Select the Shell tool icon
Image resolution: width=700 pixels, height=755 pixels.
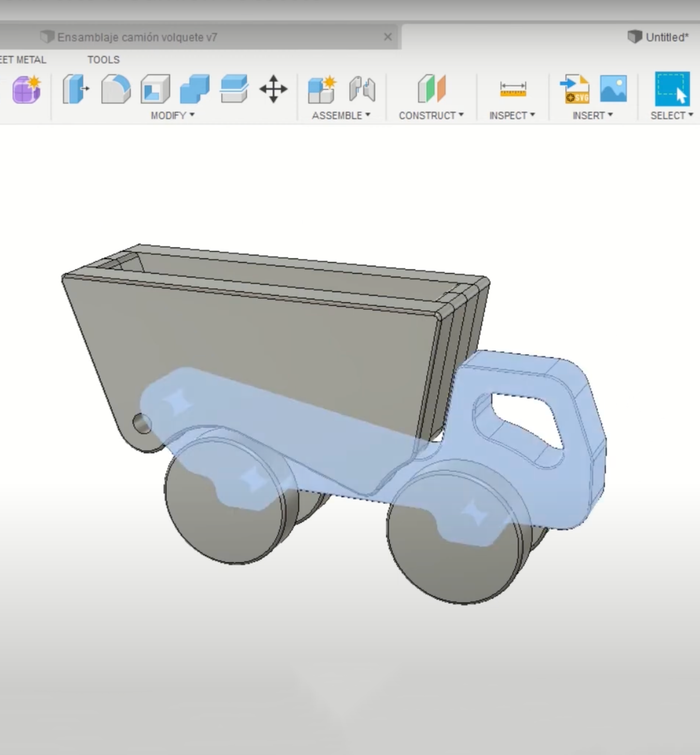(155, 89)
